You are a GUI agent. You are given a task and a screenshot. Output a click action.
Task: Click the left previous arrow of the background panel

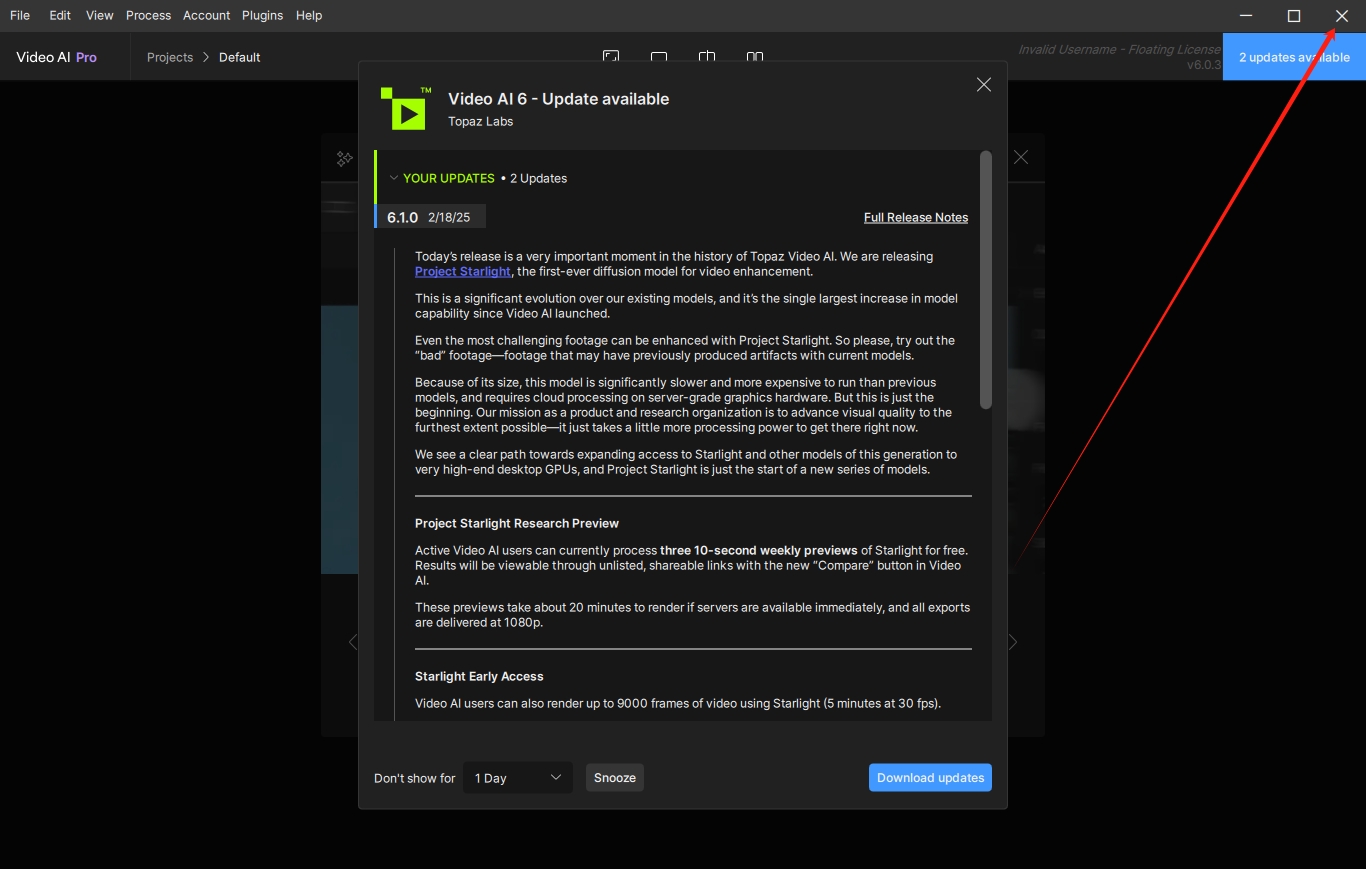point(352,642)
